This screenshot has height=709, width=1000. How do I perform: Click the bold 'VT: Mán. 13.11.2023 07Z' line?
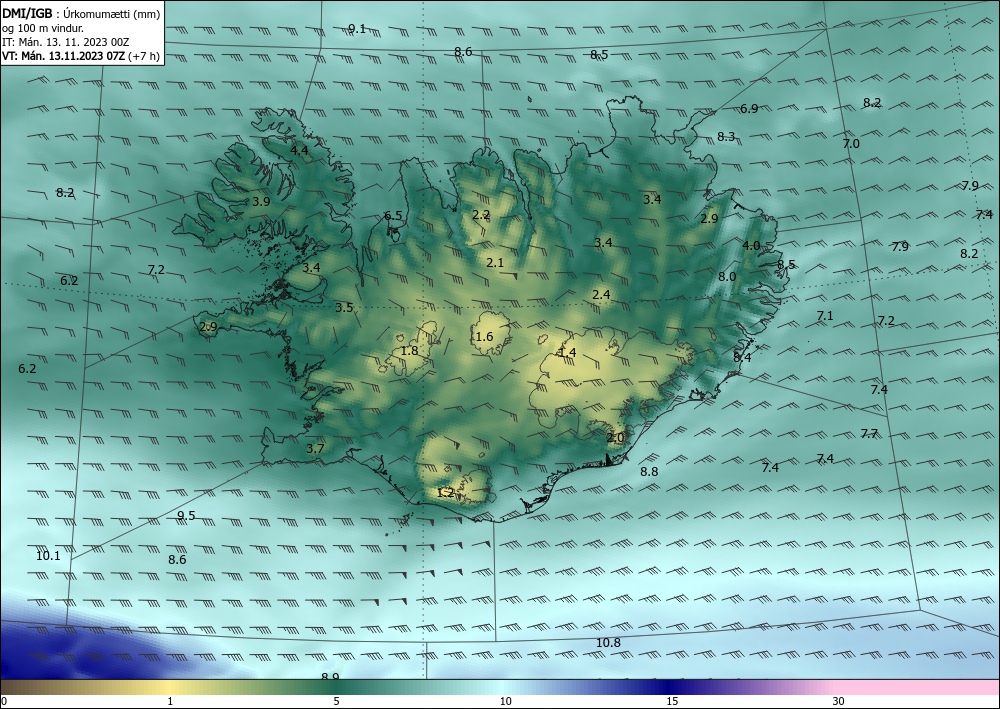pyautogui.click(x=64, y=56)
